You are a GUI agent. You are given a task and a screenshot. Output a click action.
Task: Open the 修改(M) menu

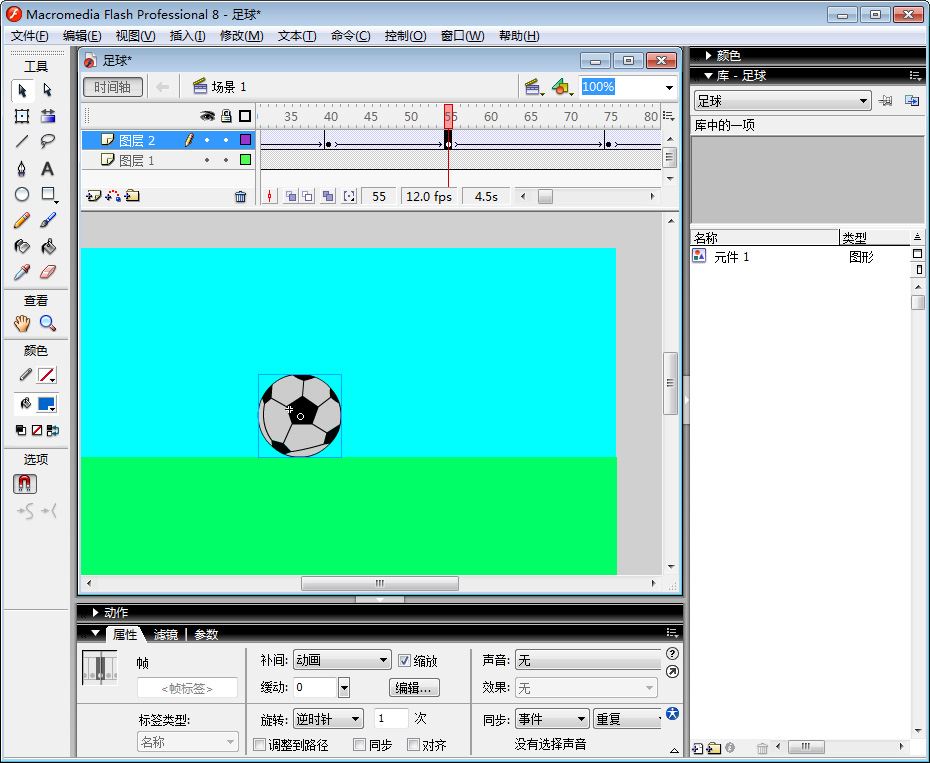click(241, 36)
